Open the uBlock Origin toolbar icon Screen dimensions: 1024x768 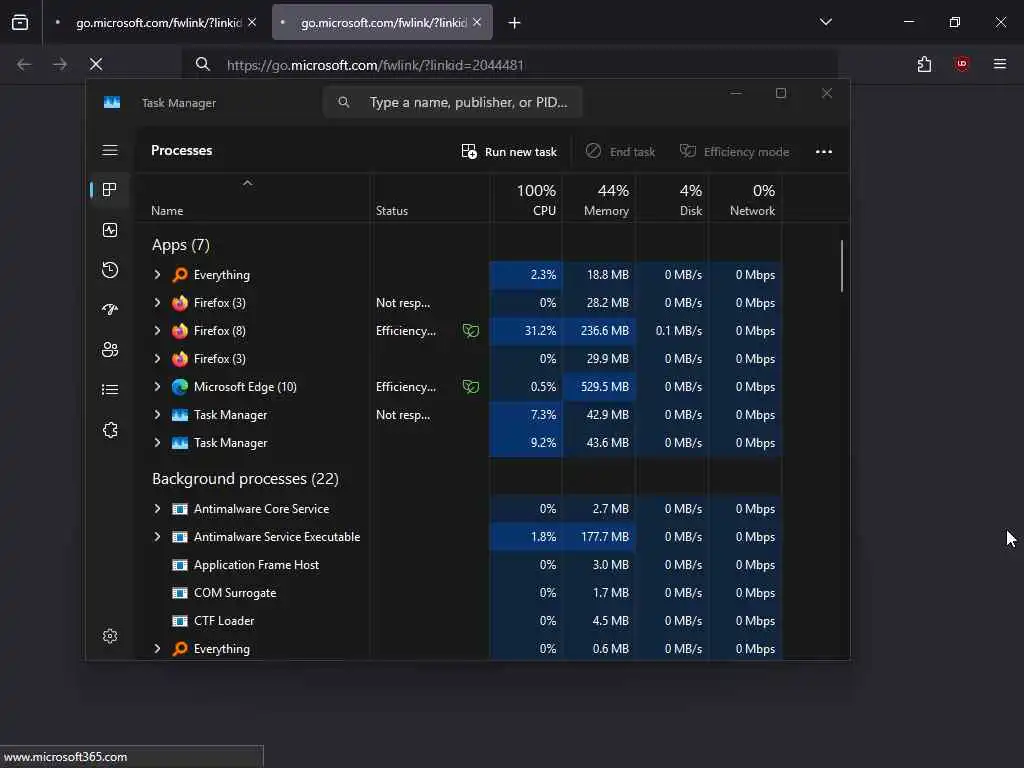(x=961, y=64)
